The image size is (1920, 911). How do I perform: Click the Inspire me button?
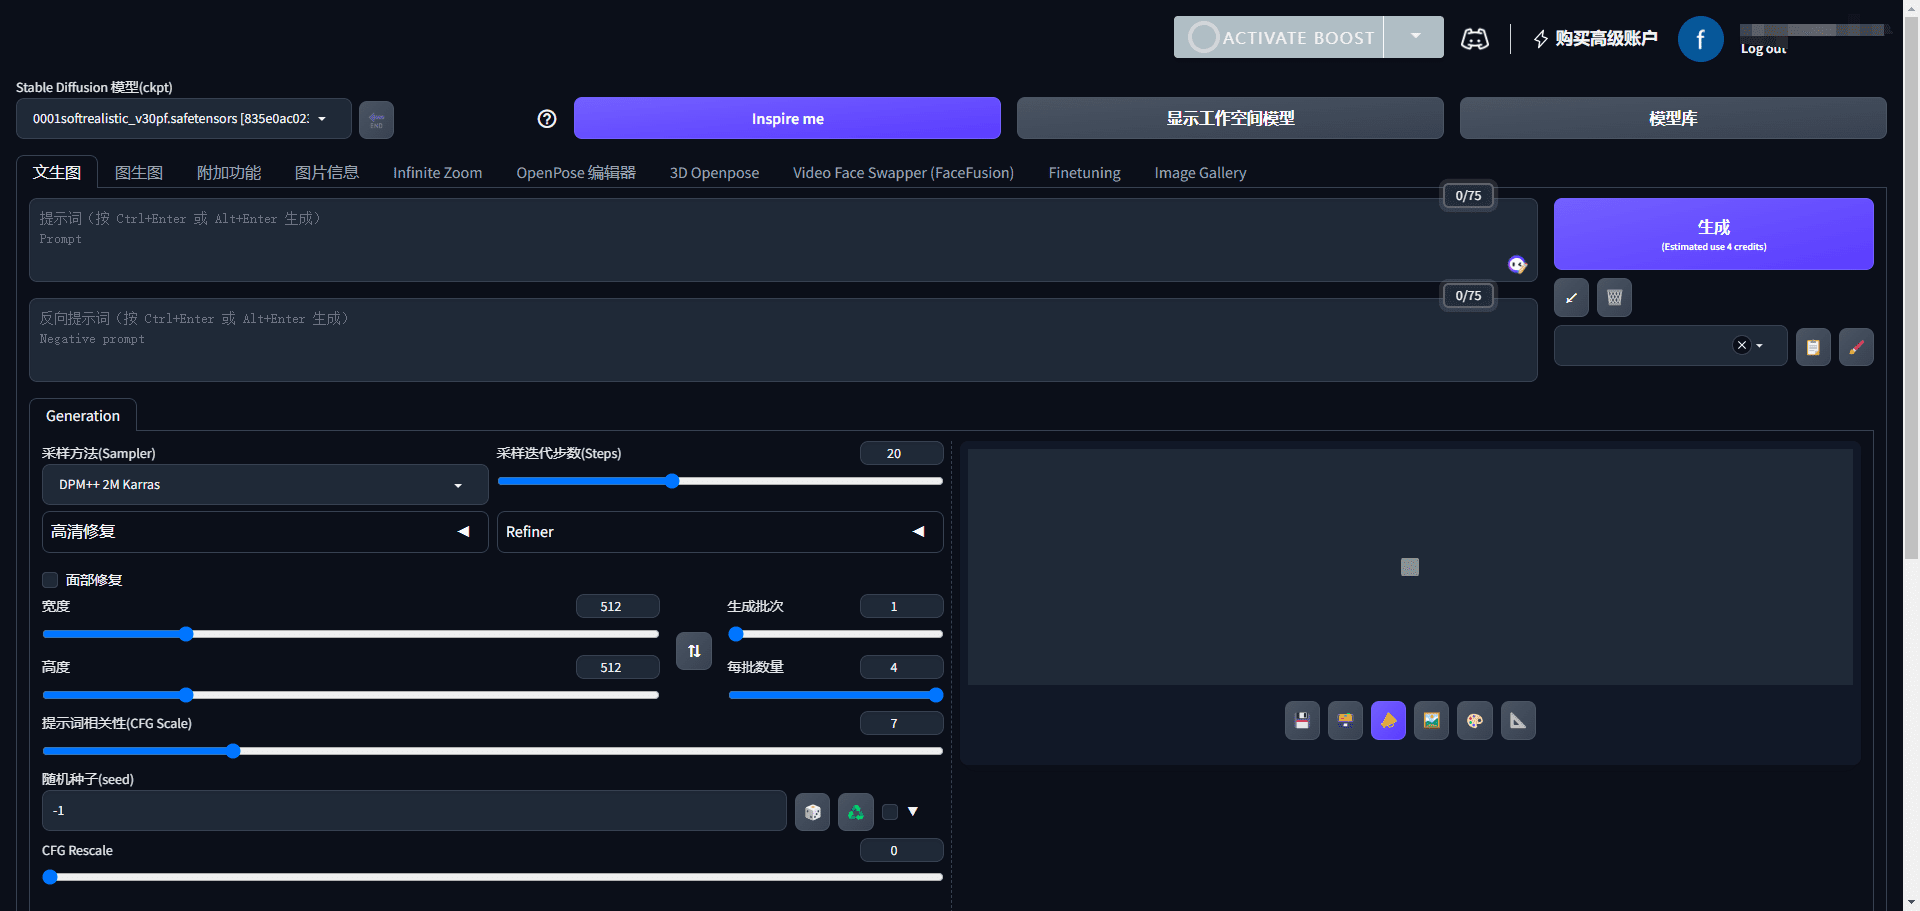tap(787, 118)
